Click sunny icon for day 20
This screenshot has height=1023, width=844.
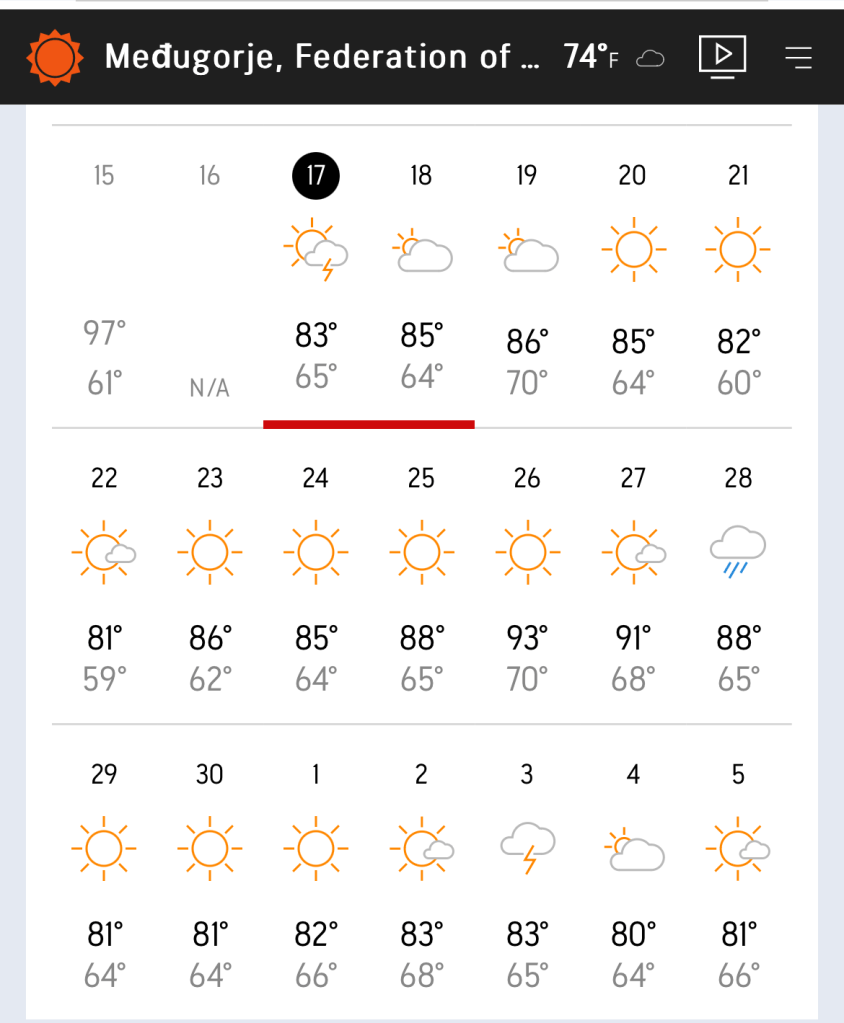point(633,247)
